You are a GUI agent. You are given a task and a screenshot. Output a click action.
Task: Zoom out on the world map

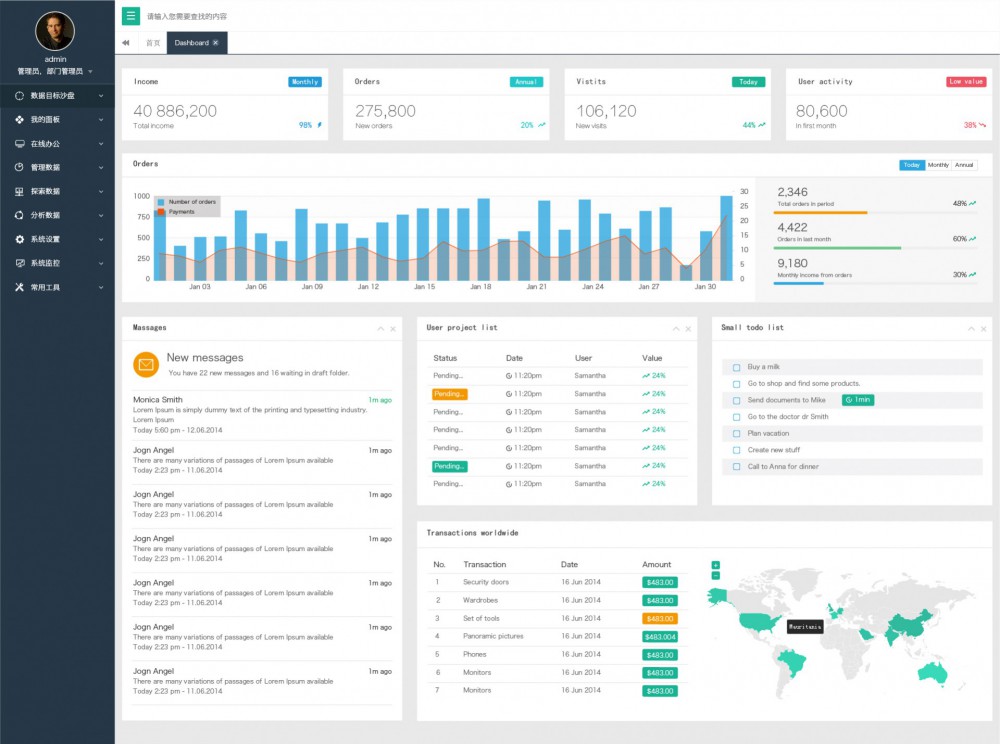pyautogui.click(x=715, y=575)
